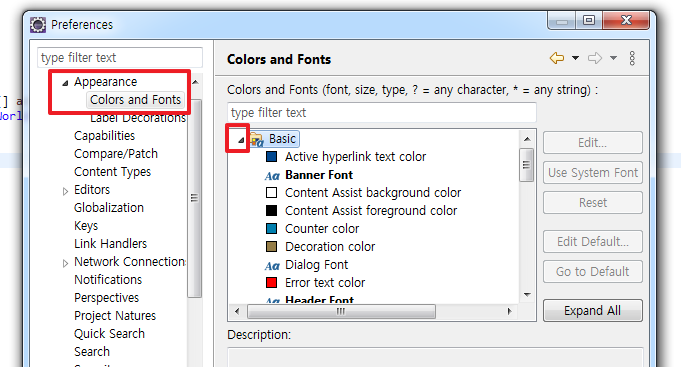This screenshot has width=681, height=367.
Task: Expand the Network Connections tree node
Action: click(65, 263)
